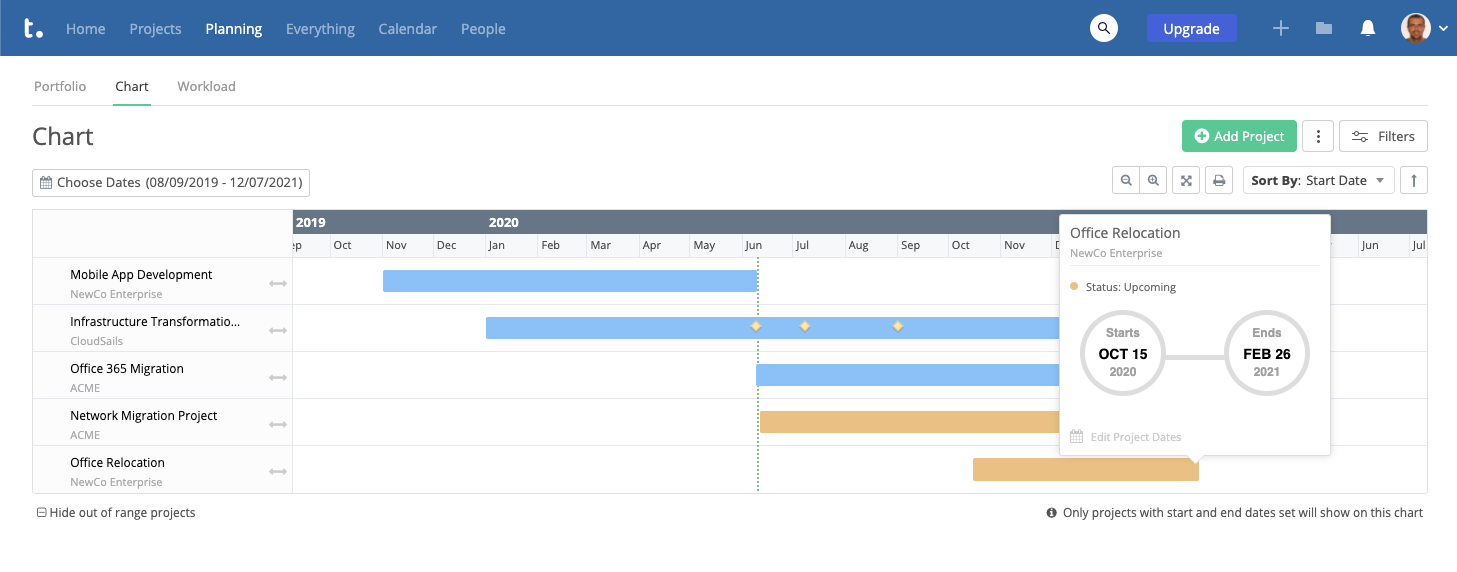This screenshot has height=572, width=1457.
Task: Click the Add Project button
Action: click(1239, 136)
